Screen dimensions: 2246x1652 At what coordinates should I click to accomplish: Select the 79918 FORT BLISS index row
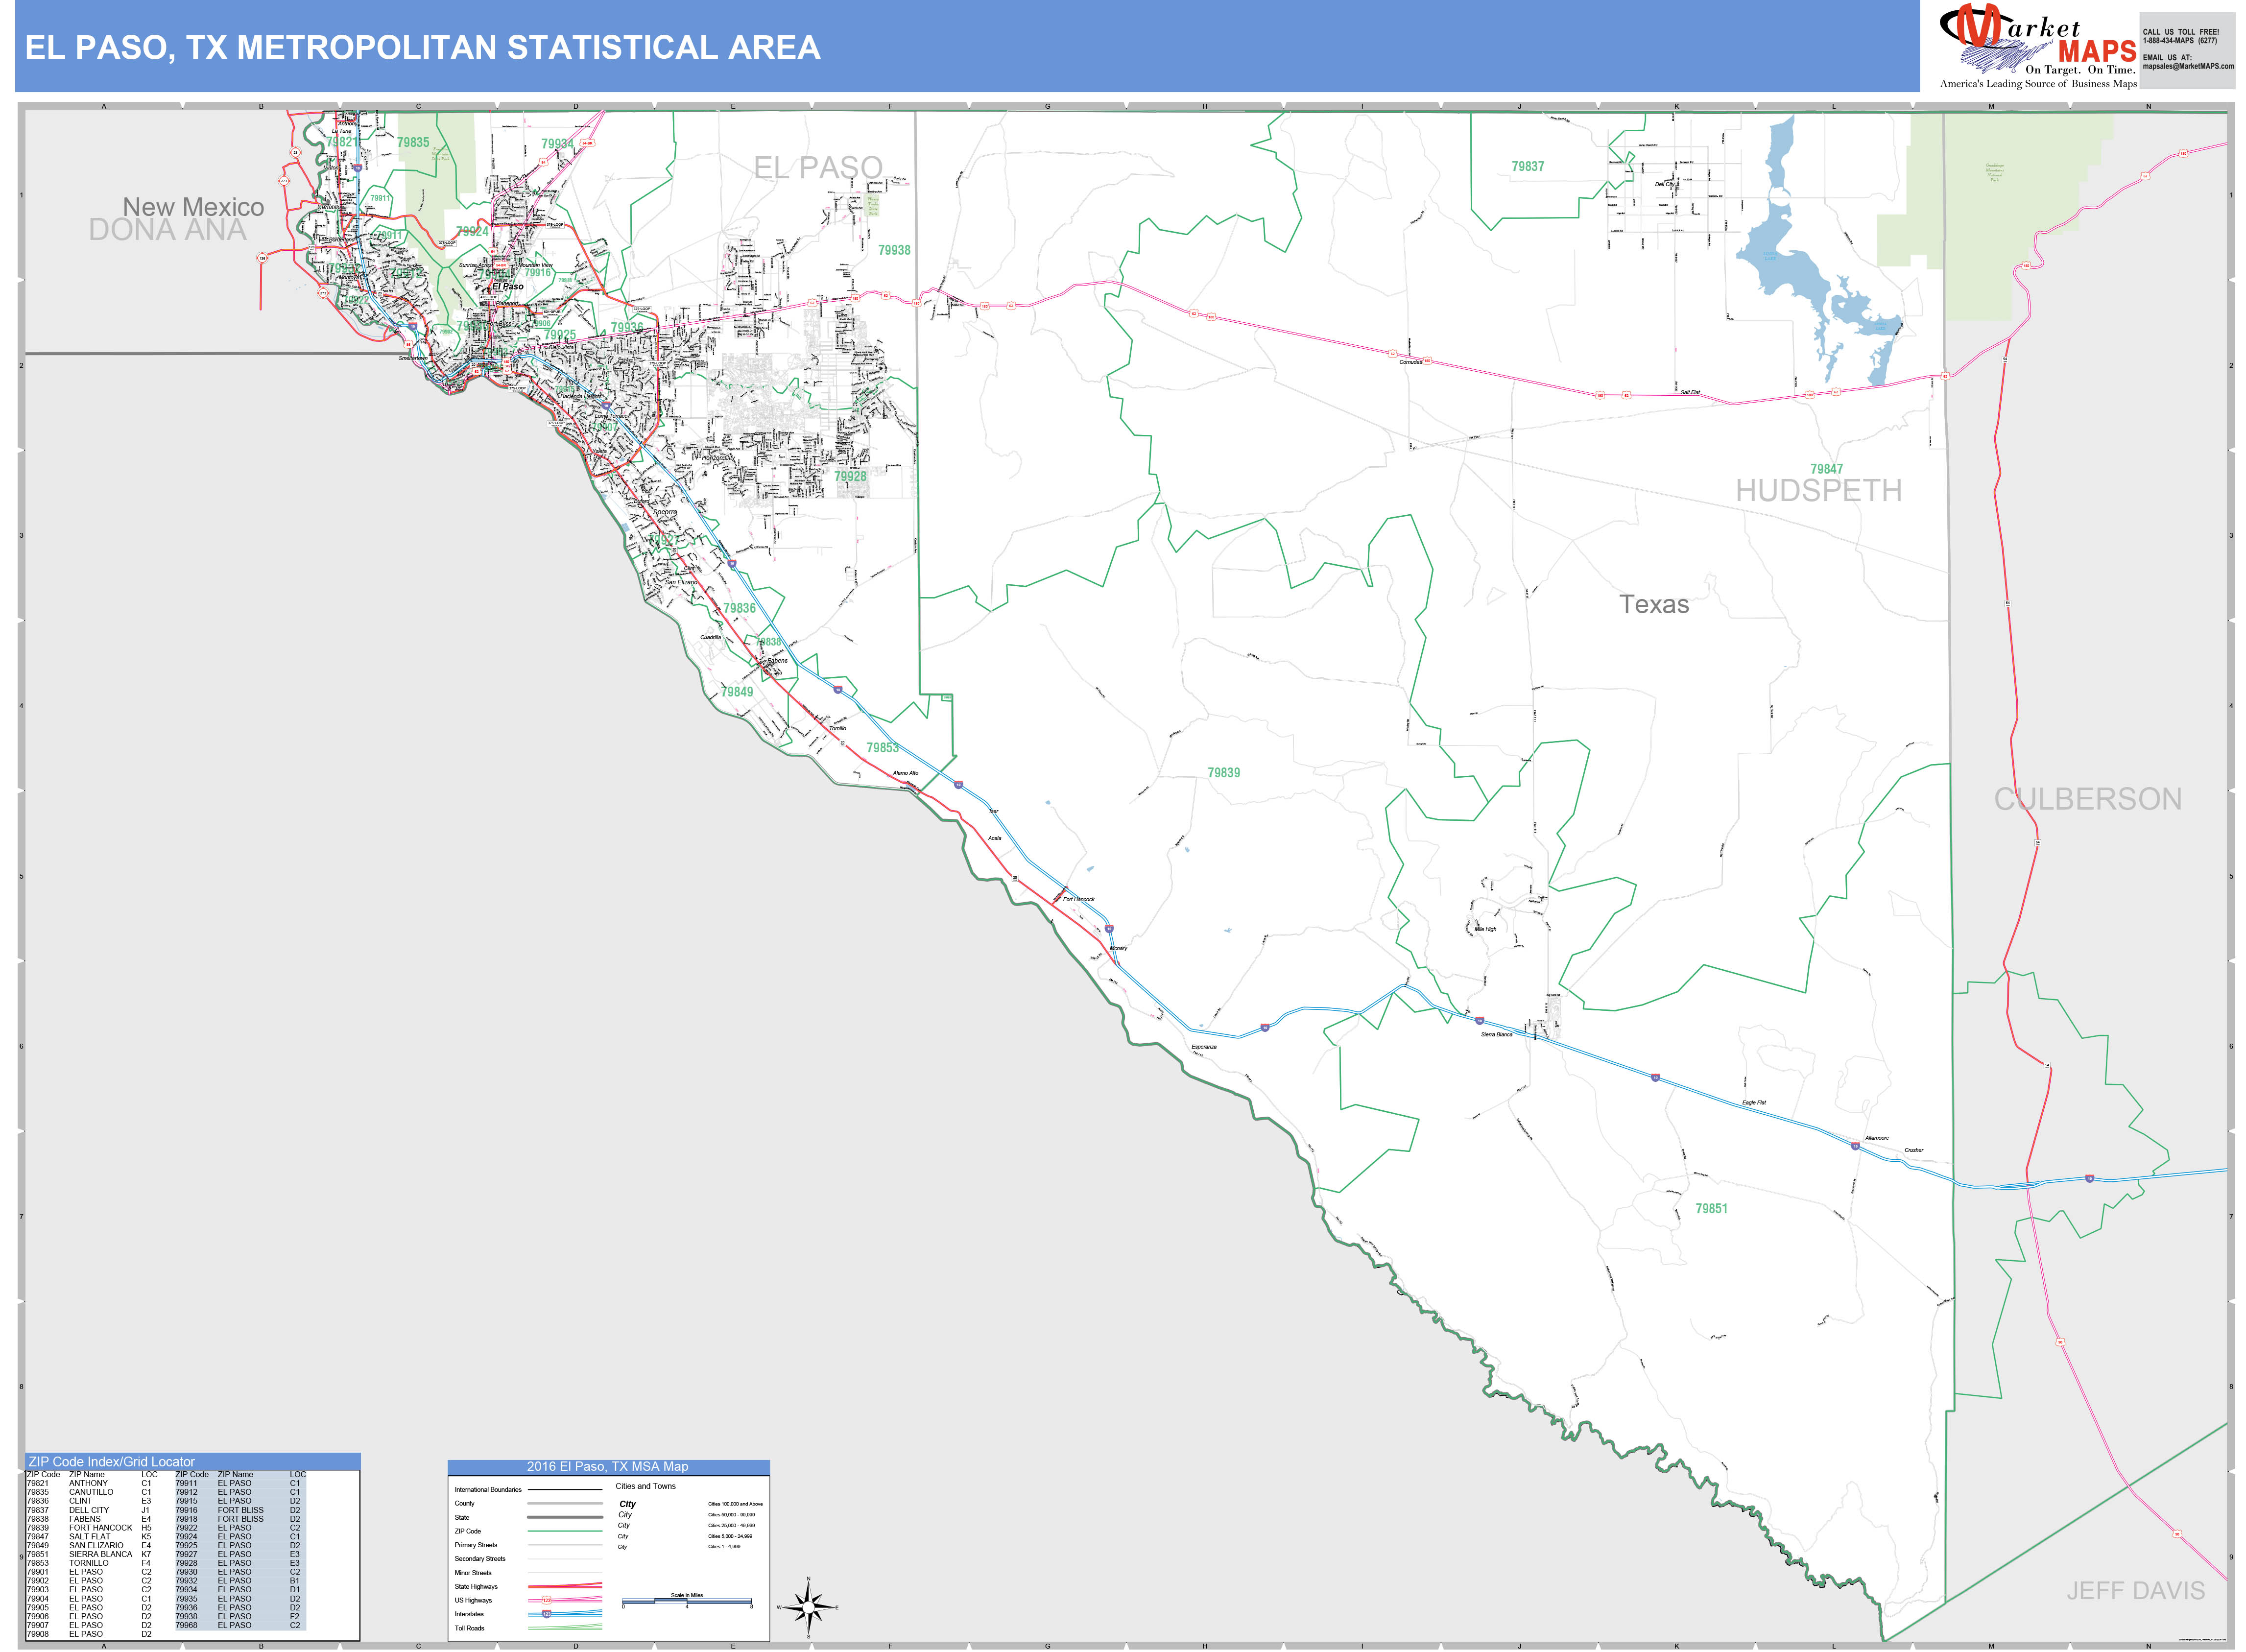pos(240,1519)
